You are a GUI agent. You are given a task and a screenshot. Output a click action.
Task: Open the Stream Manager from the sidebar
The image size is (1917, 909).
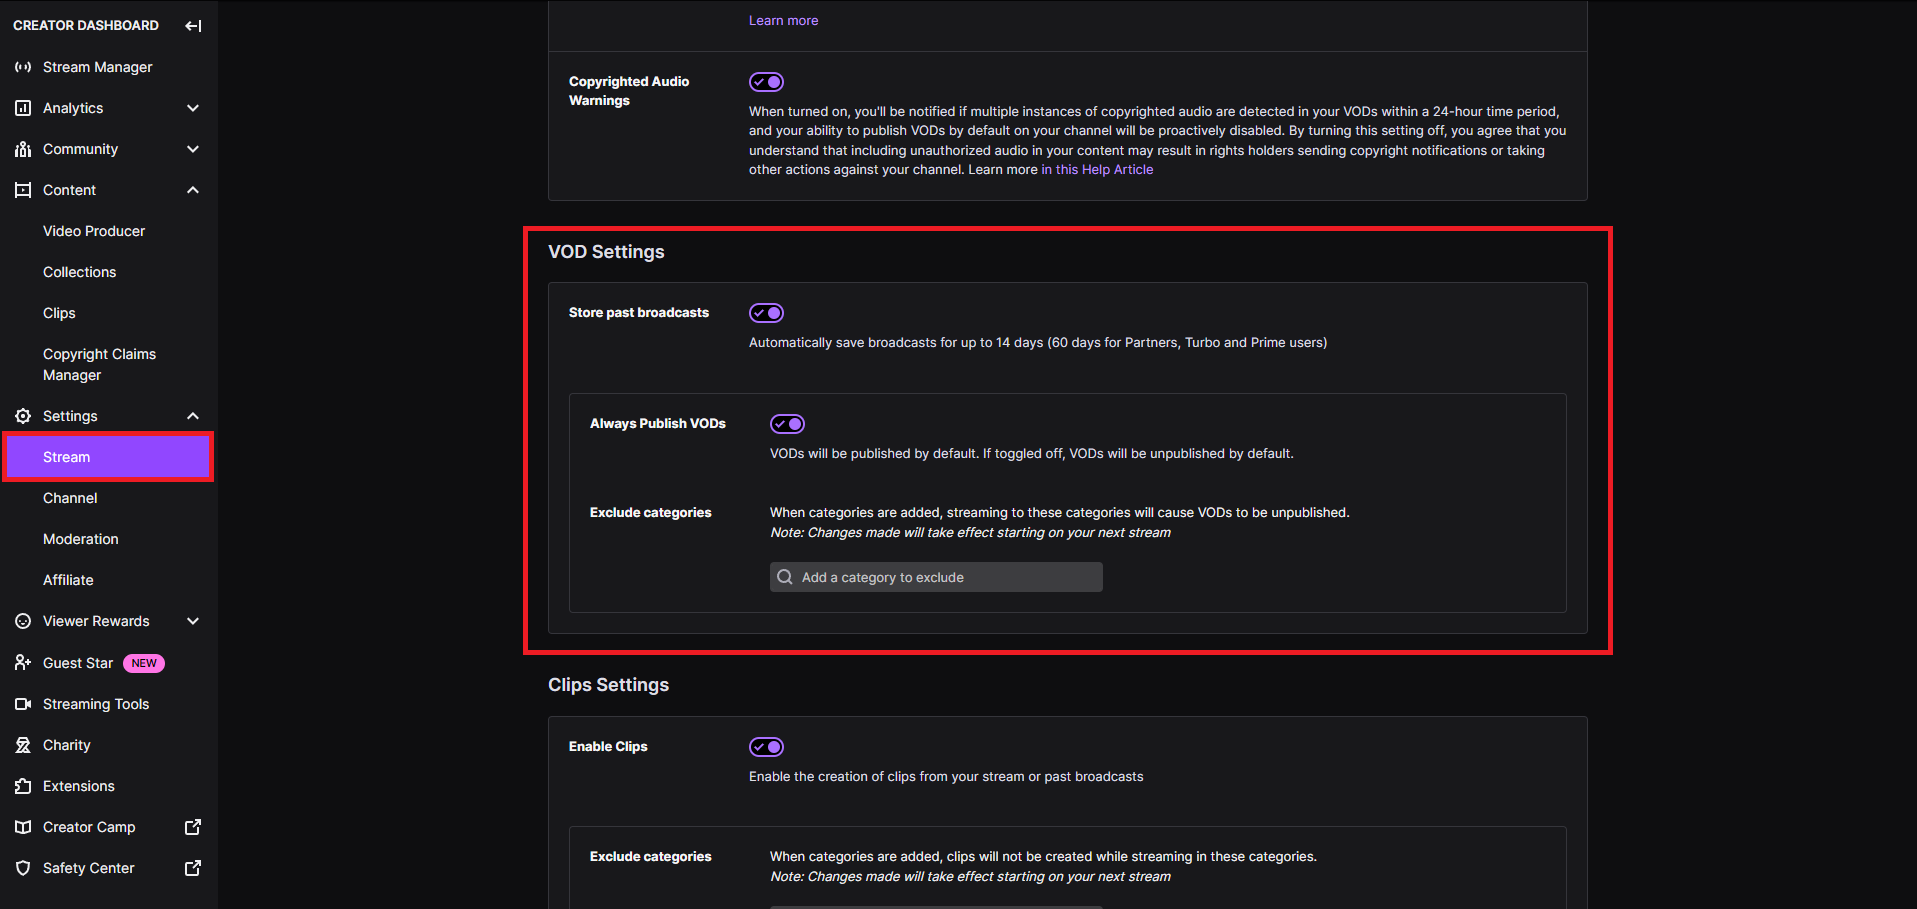tap(97, 67)
